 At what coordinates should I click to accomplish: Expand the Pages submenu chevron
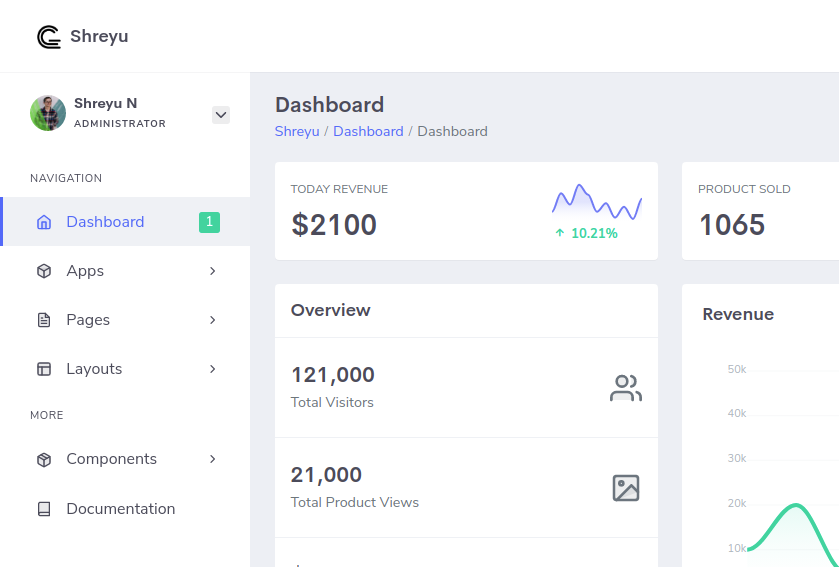(x=213, y=320)
